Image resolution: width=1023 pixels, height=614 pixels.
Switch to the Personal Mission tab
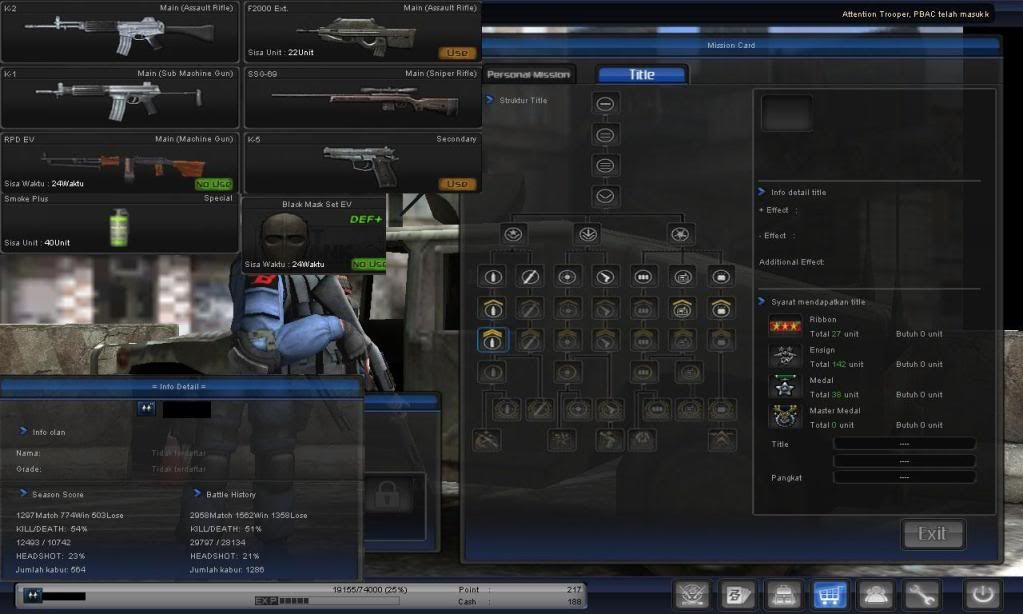pyautogui.click(x=528, y=74)
